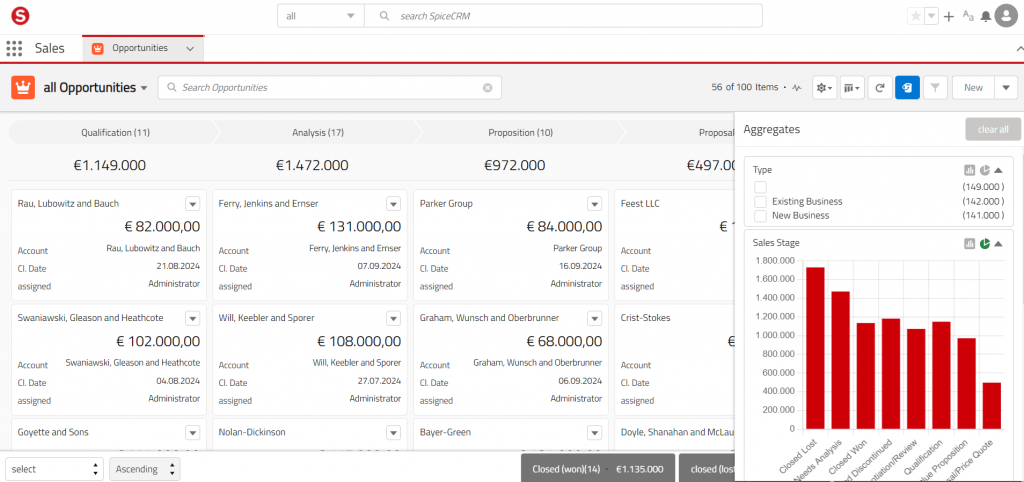Show Sales Stage aggregate as bar chart
Screen dimensions: 1024x482
[x=969, y=244]
